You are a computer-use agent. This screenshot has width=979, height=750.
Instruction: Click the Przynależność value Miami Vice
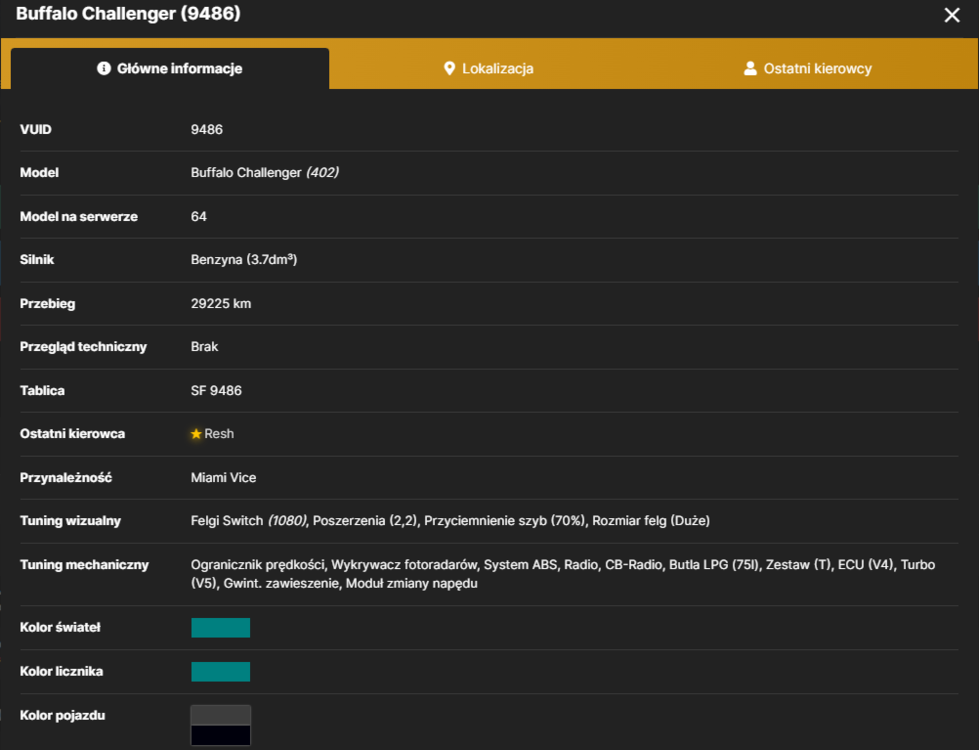click(x=224, y=477)
